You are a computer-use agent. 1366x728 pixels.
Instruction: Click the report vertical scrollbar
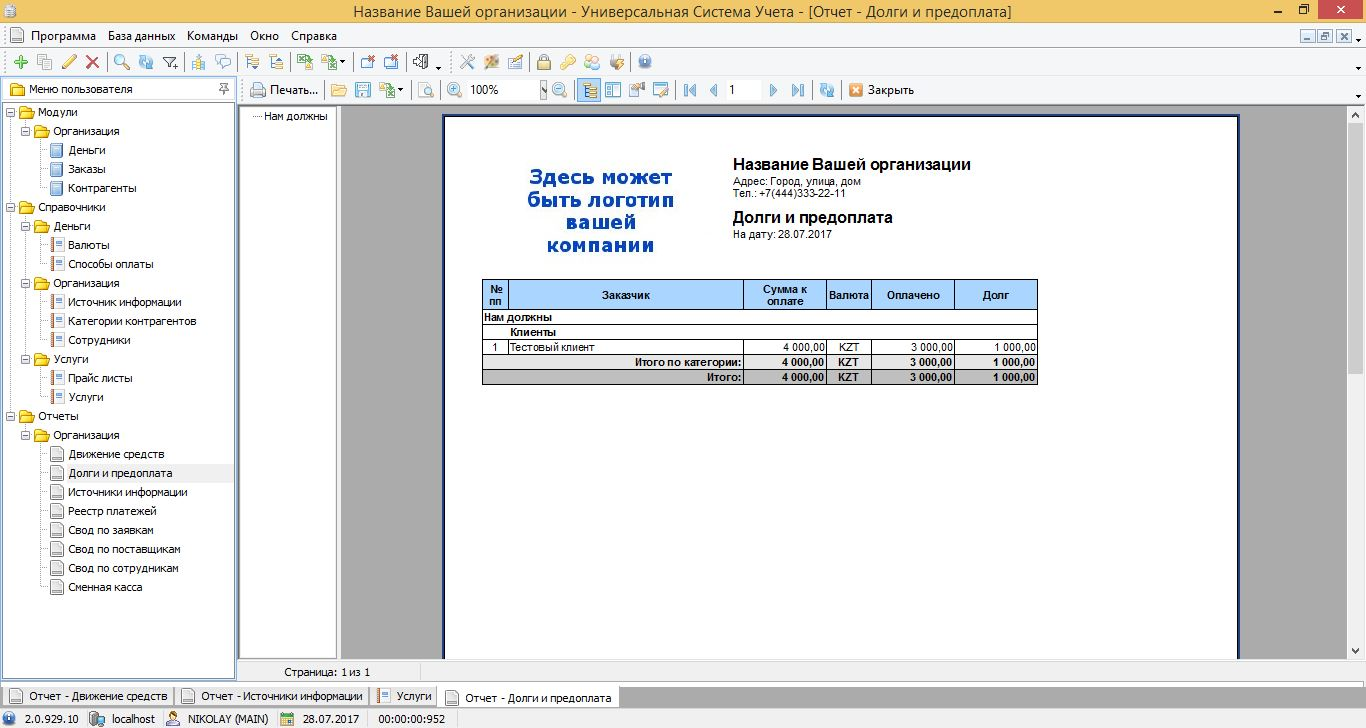(1357, 380)
